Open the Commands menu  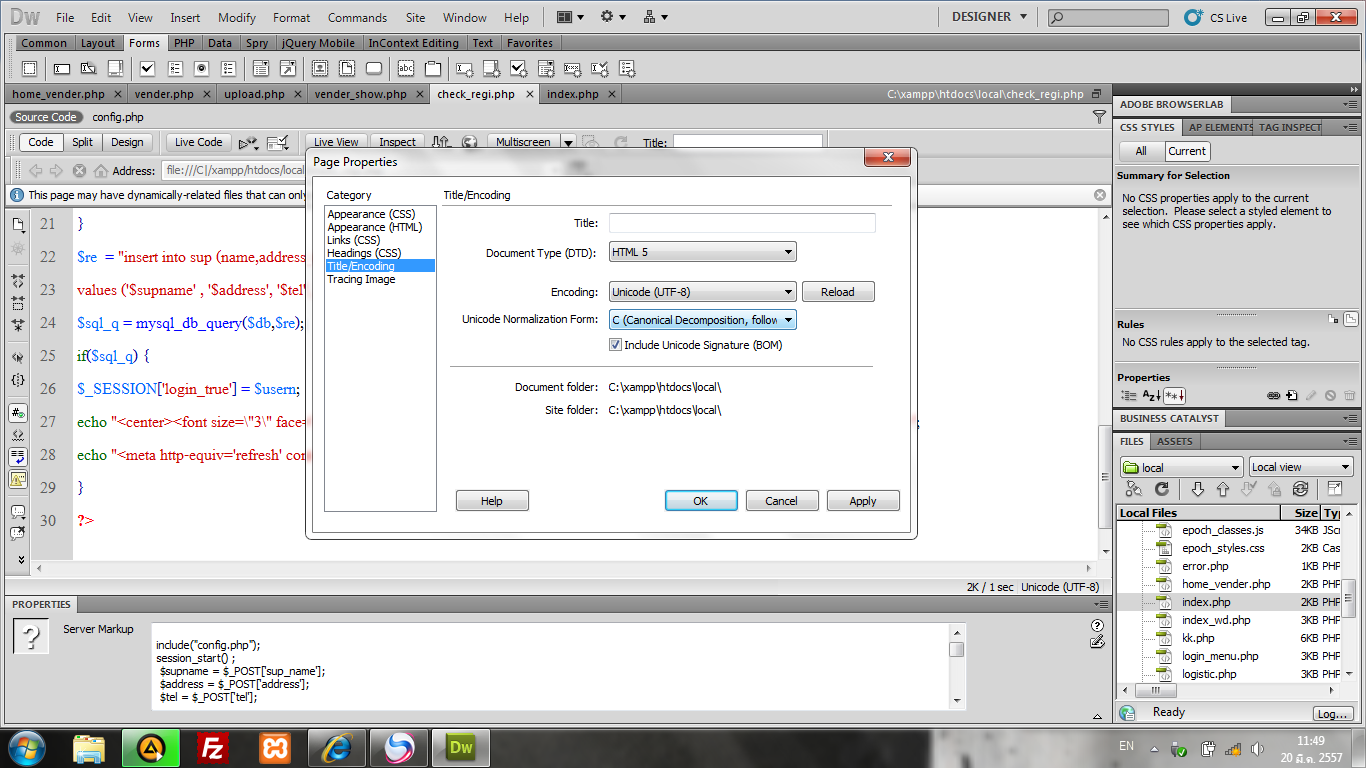pos(357,17)
